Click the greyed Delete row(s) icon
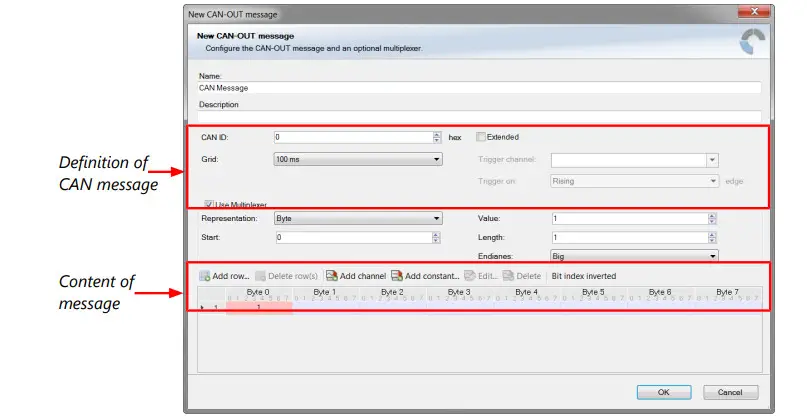Screen dimensions: 807x417 (260, 276)
